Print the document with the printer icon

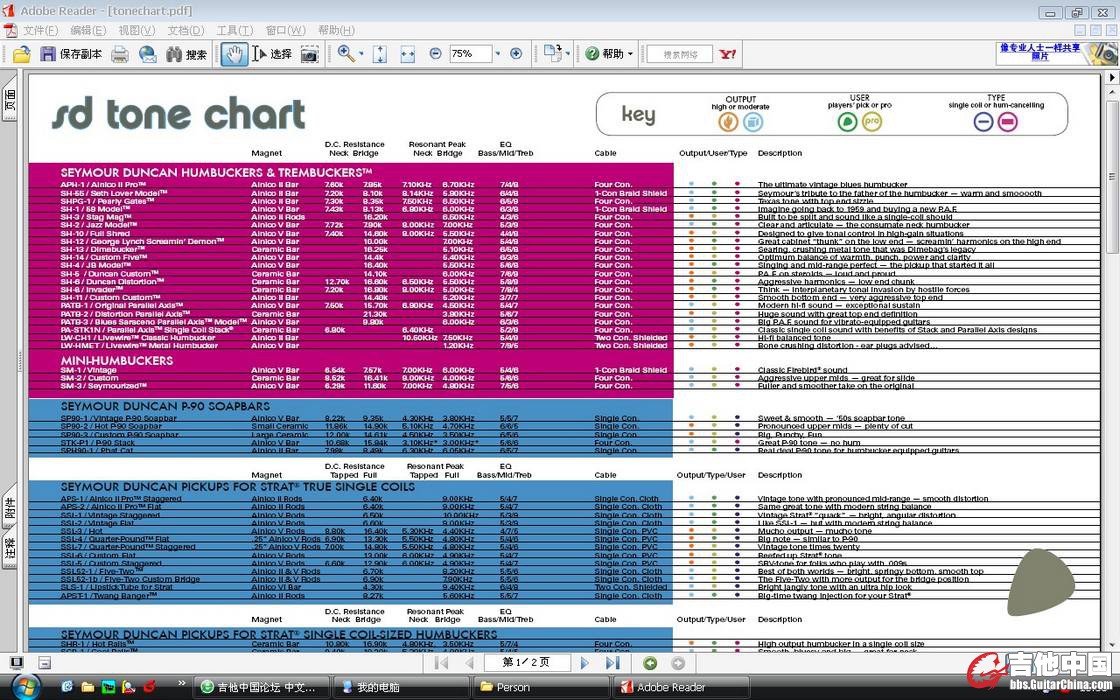tap(120, 54)
